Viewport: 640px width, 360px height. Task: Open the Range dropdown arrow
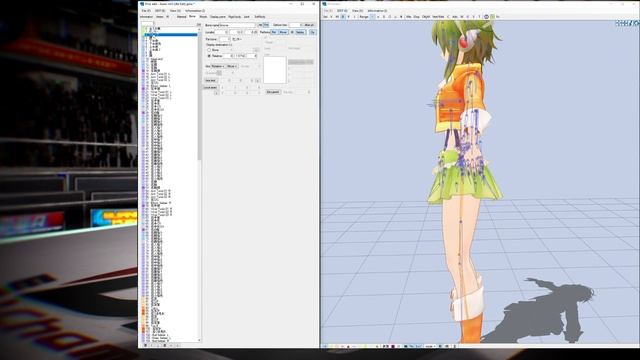[372, 17]
